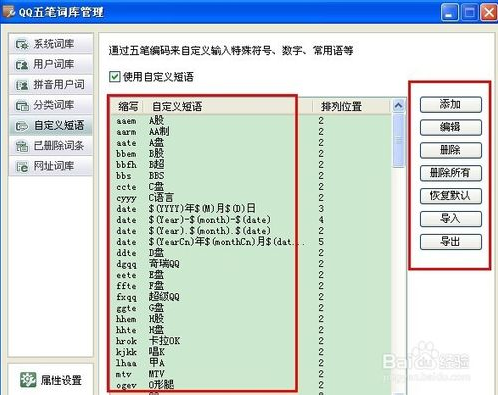The height and width of the screenshot is (396, 498).
Task: Click the 分类词库 sidebar icon
Action: [x=22, y=105]
